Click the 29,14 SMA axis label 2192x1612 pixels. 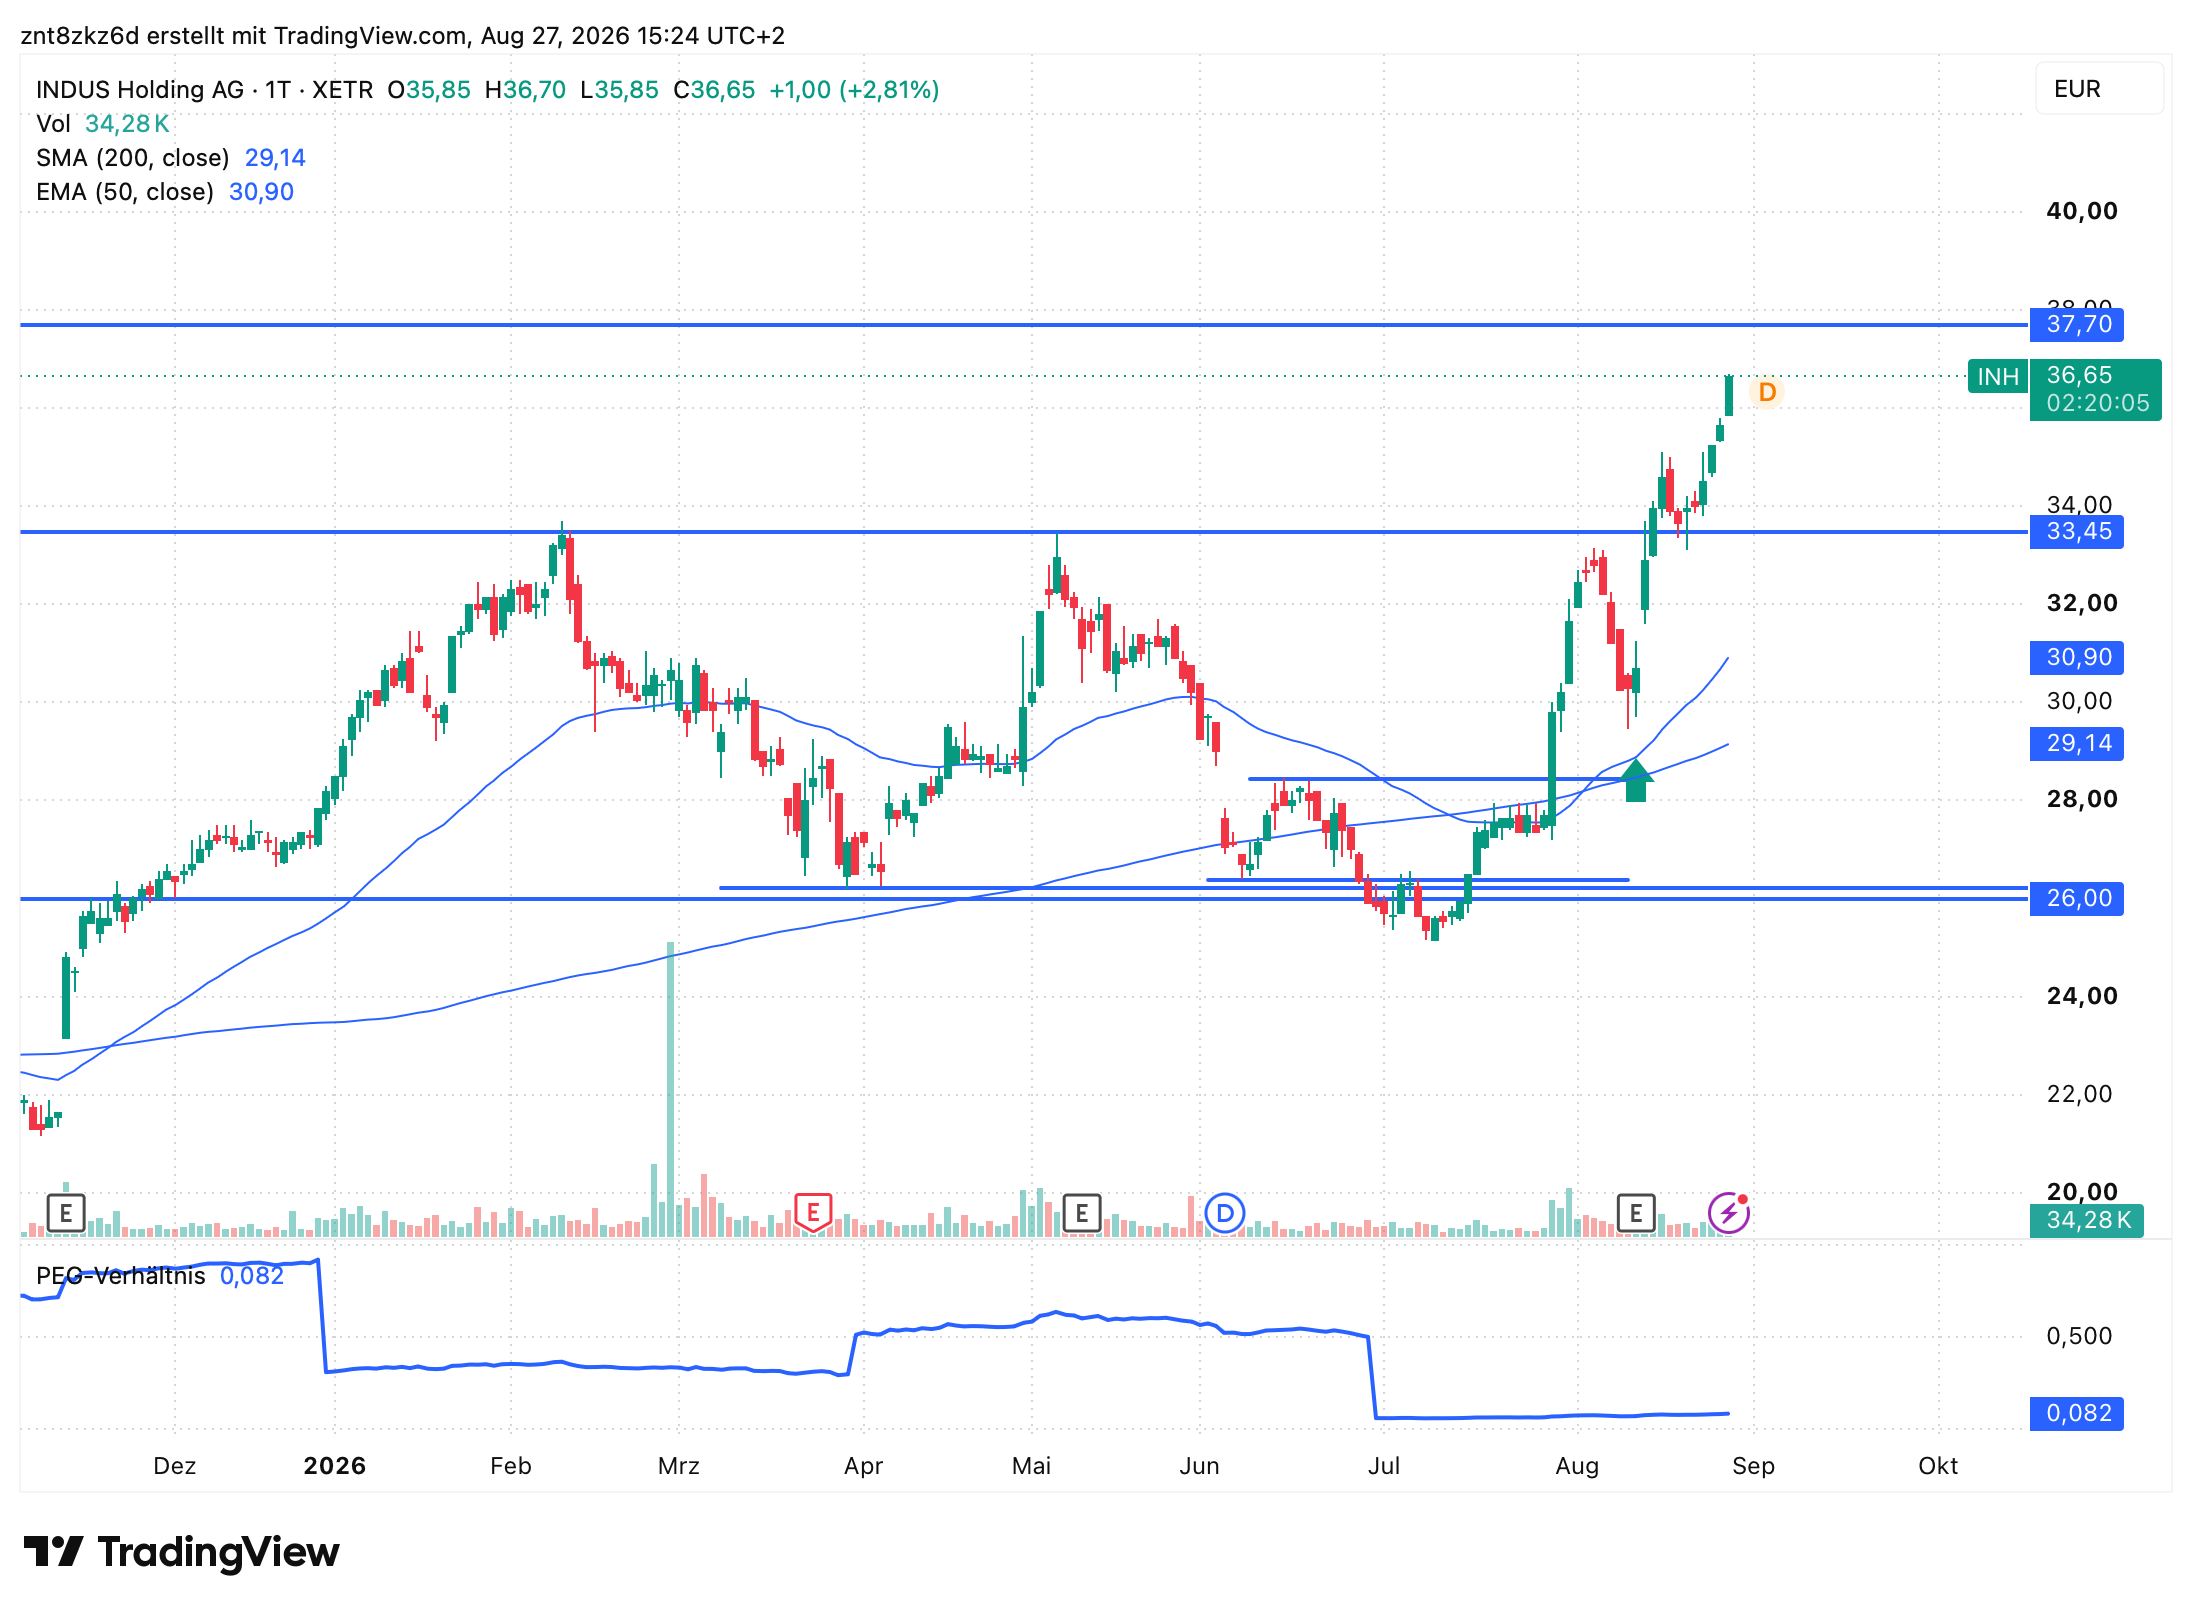coord(2078,743)
